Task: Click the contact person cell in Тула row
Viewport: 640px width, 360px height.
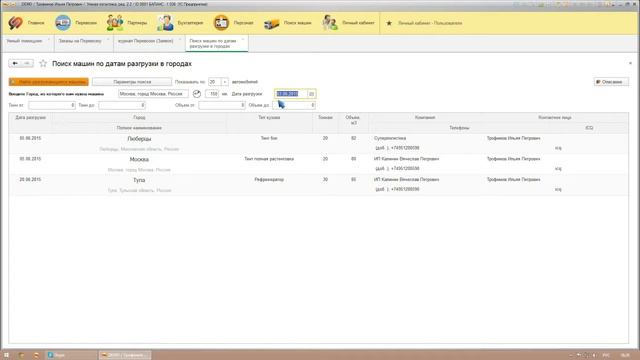Action: (513, 180)
